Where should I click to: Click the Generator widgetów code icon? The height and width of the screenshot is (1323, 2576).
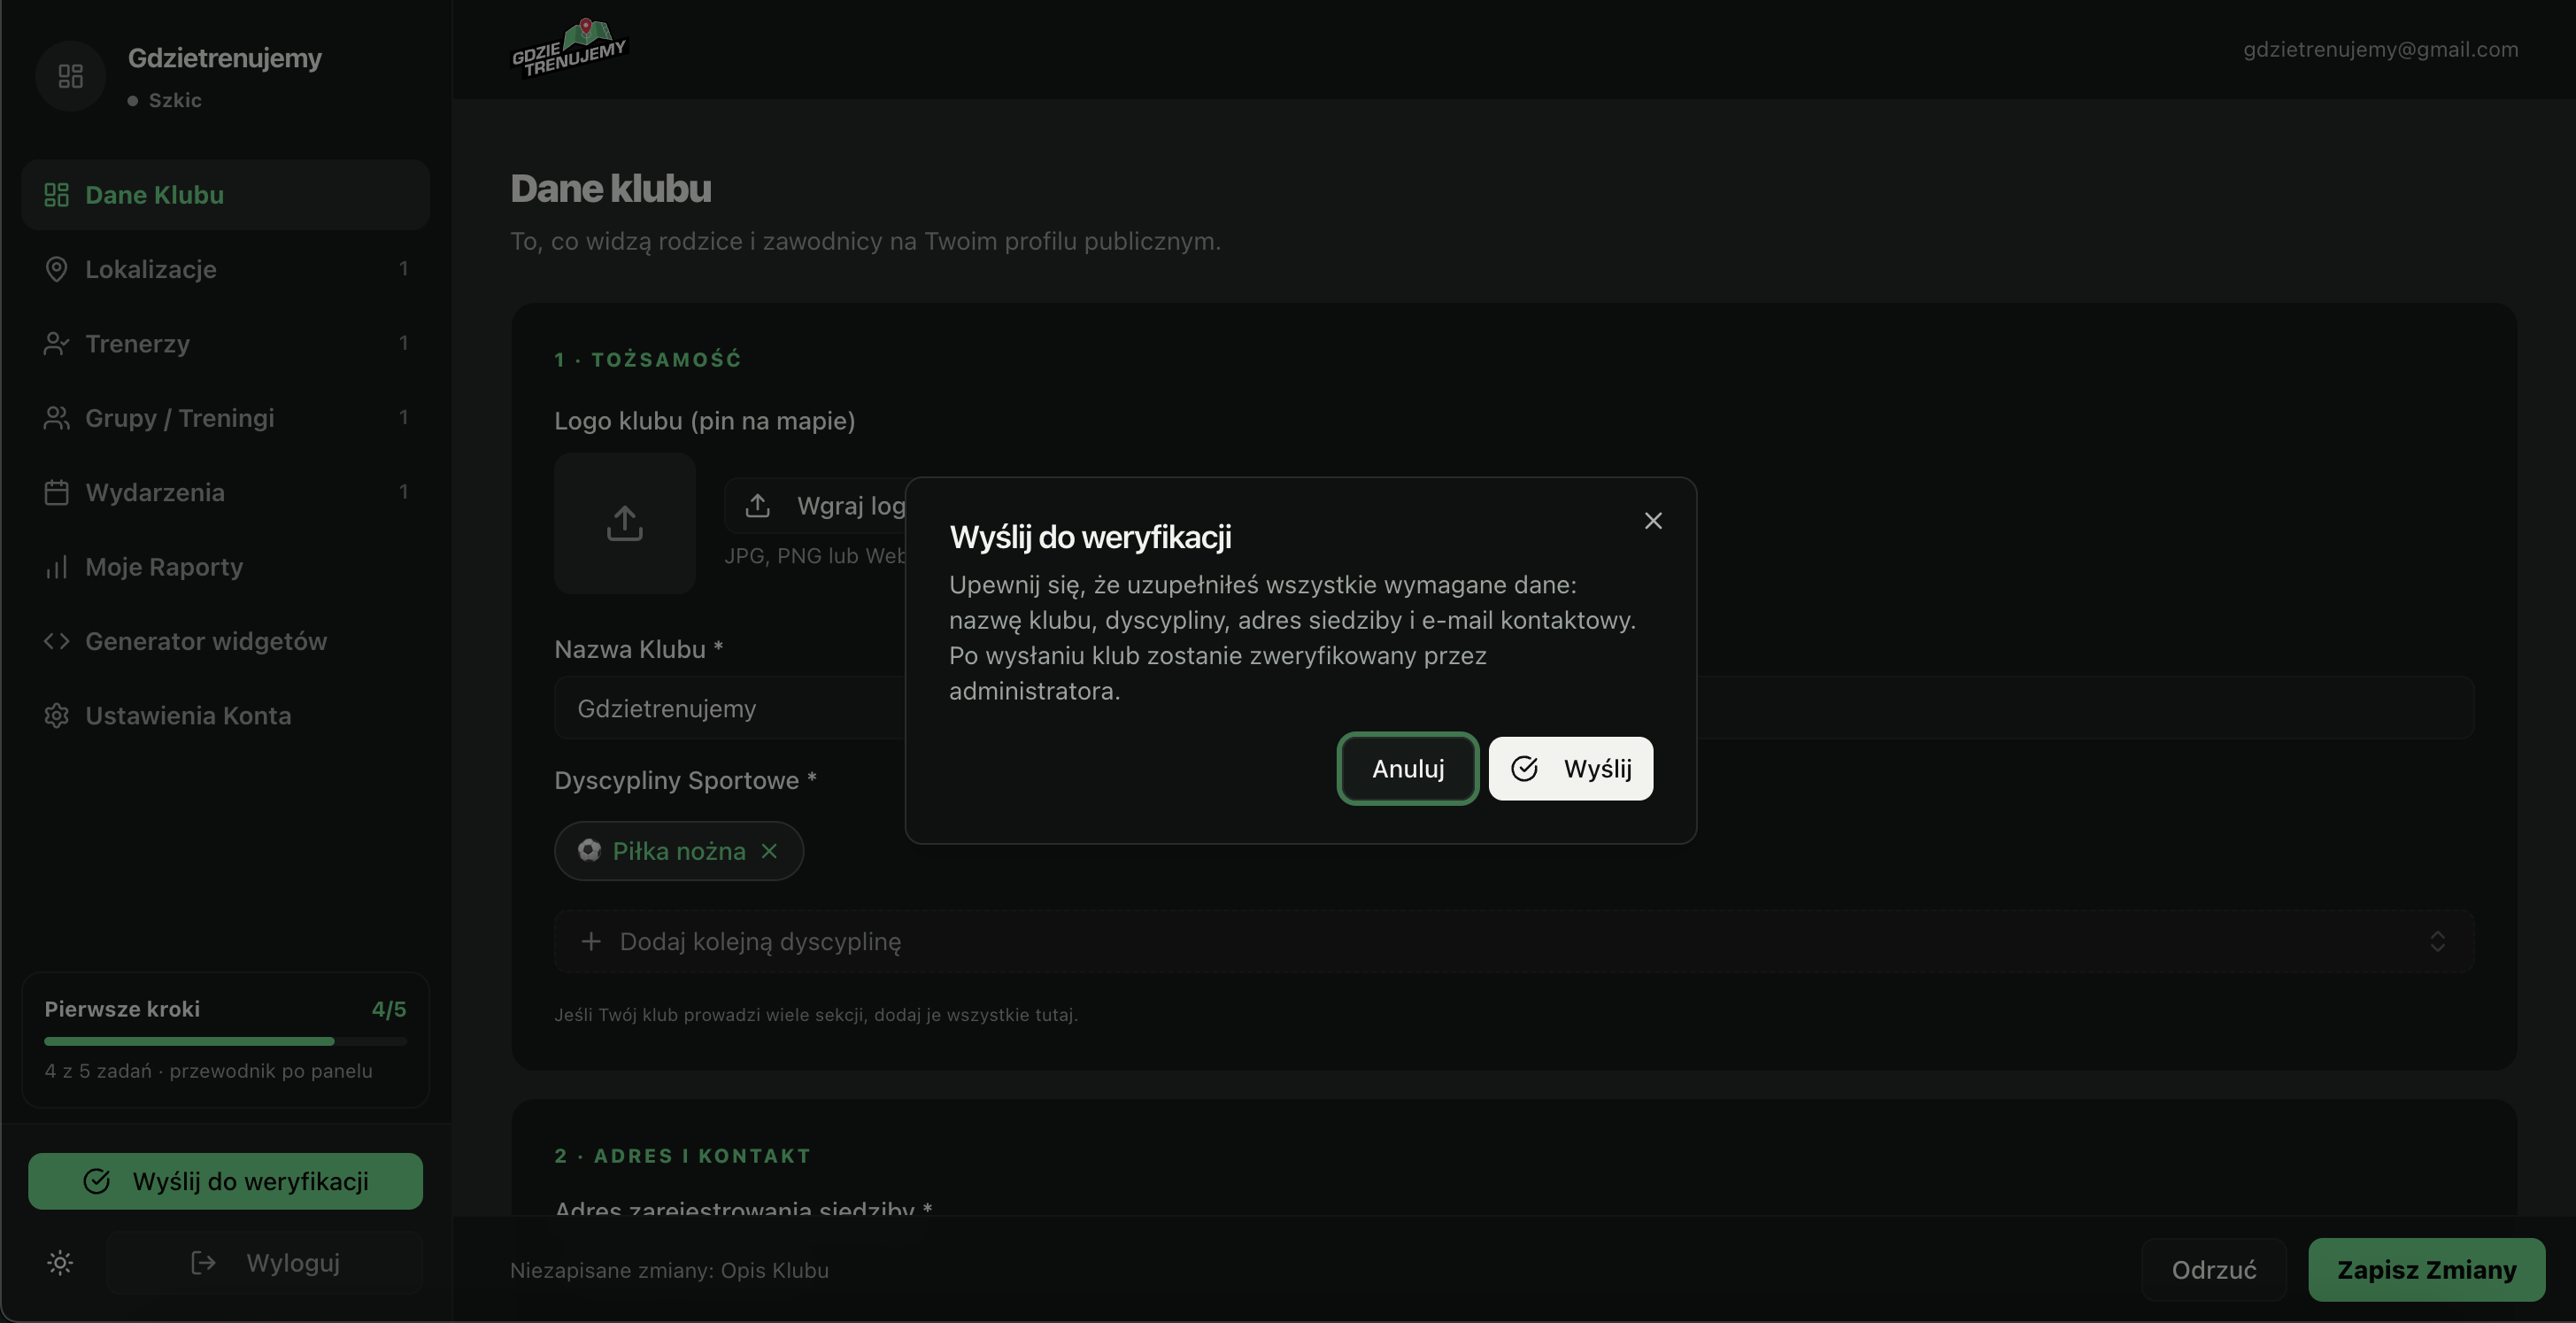(x=57, y=641)
